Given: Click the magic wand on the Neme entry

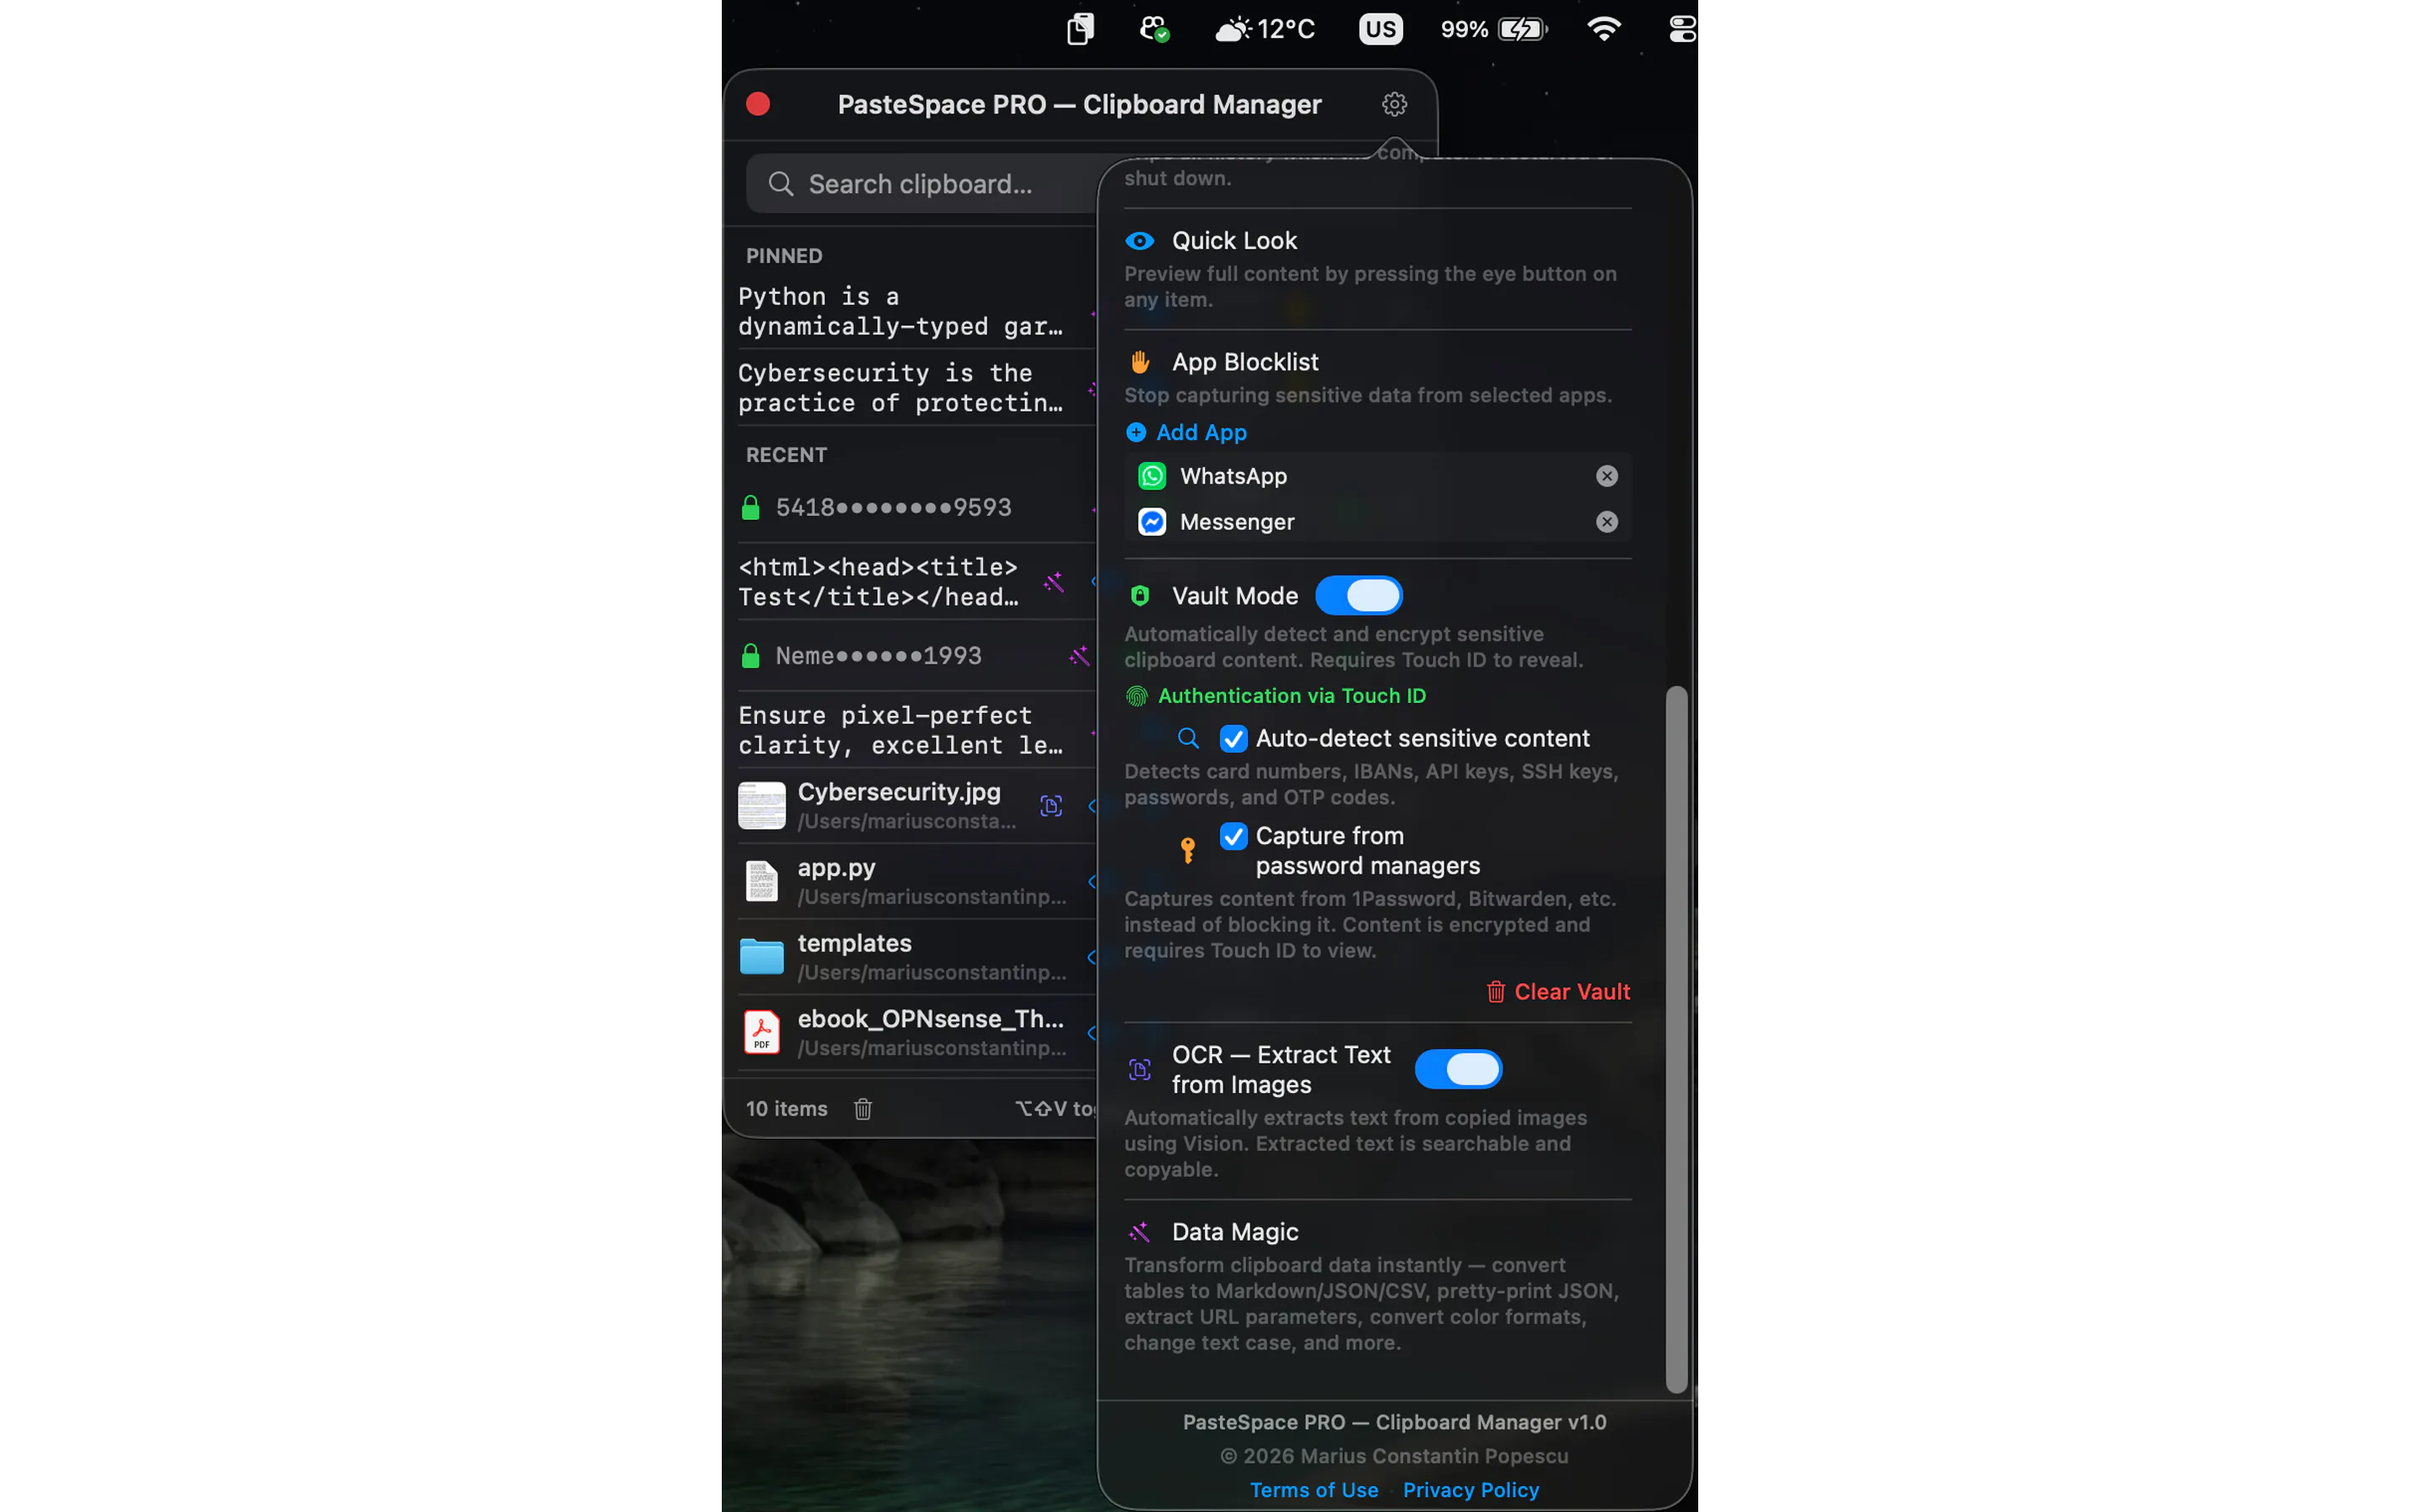Looking at the screenshot, I should tap(1079, 656).
